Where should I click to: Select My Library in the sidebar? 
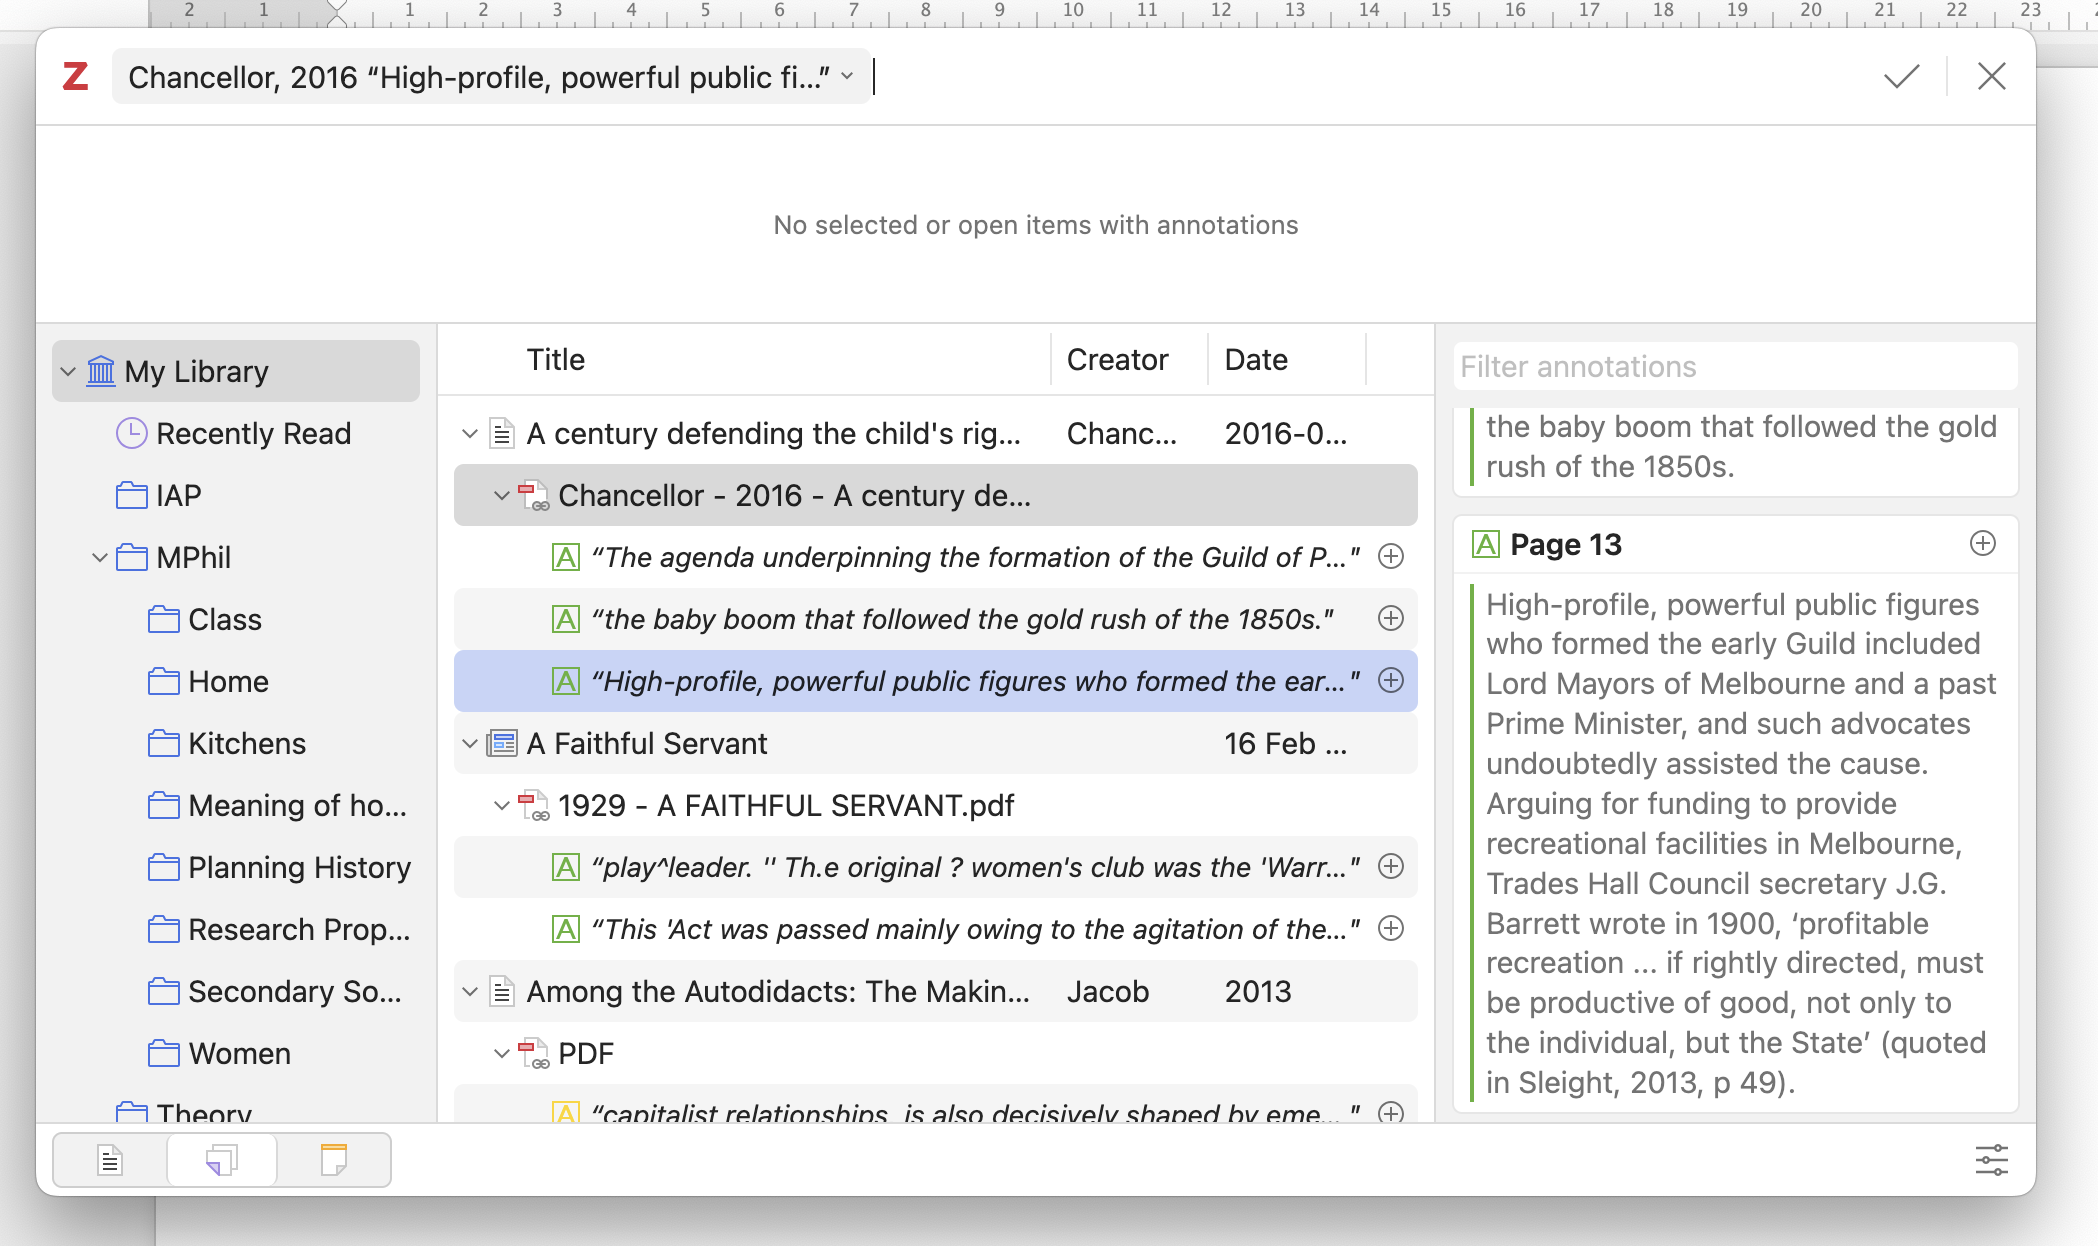(236, 371)
